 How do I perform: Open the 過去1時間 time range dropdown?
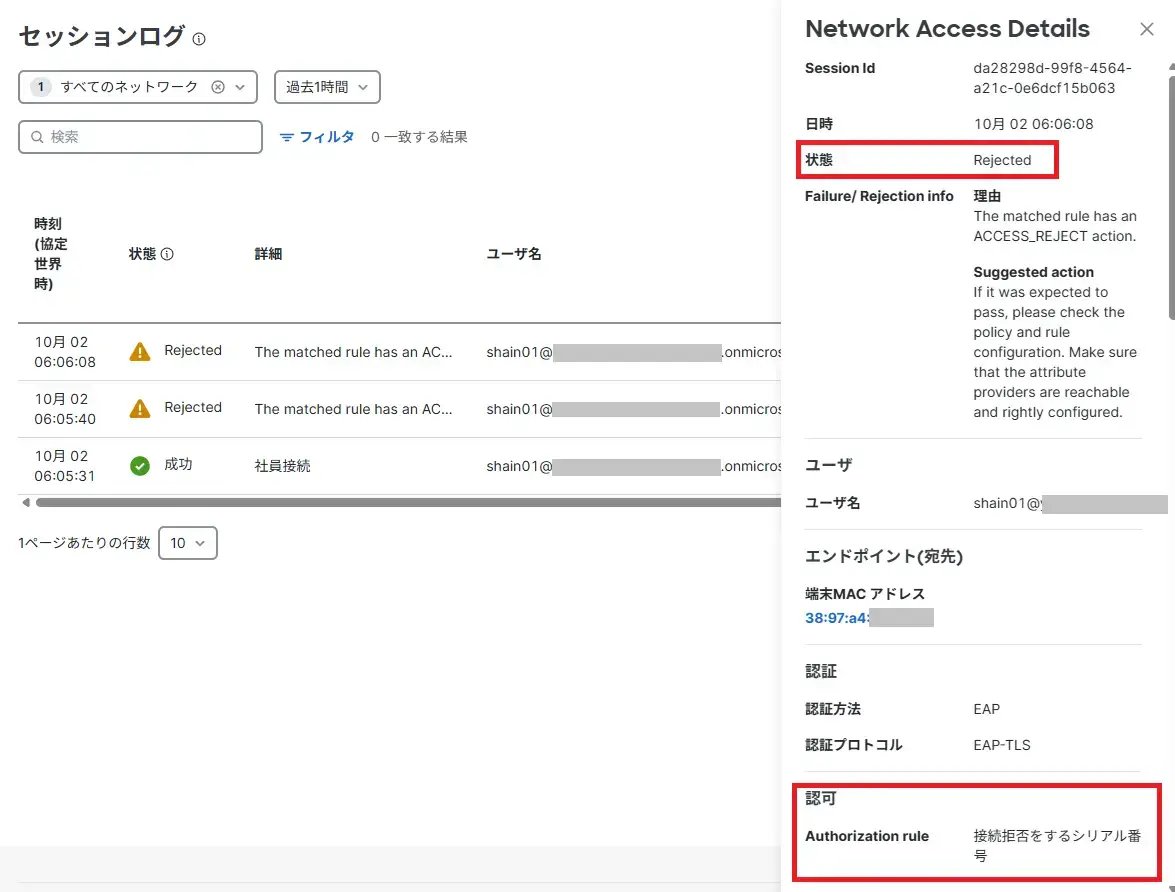(327, 87)
